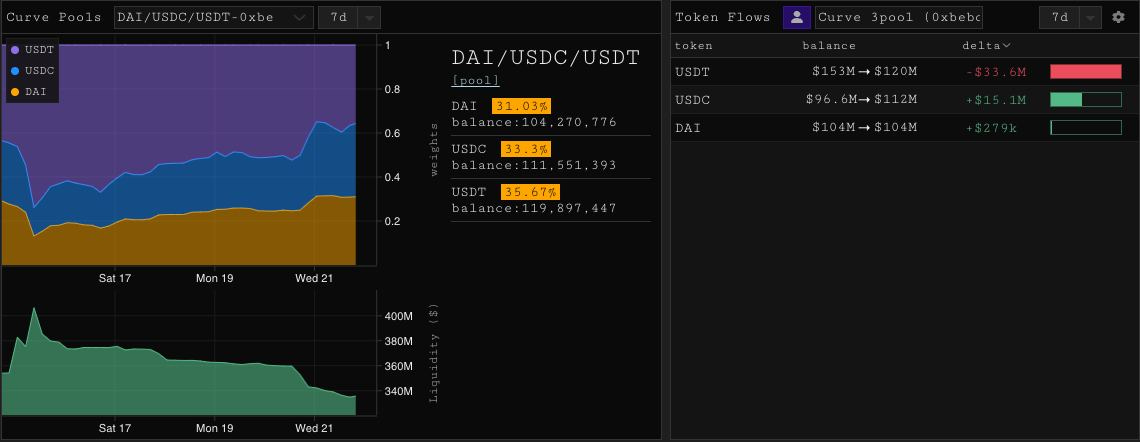Screen dimensions: 1140x442
Task: Click the token column header
Action: pos(694,46)
